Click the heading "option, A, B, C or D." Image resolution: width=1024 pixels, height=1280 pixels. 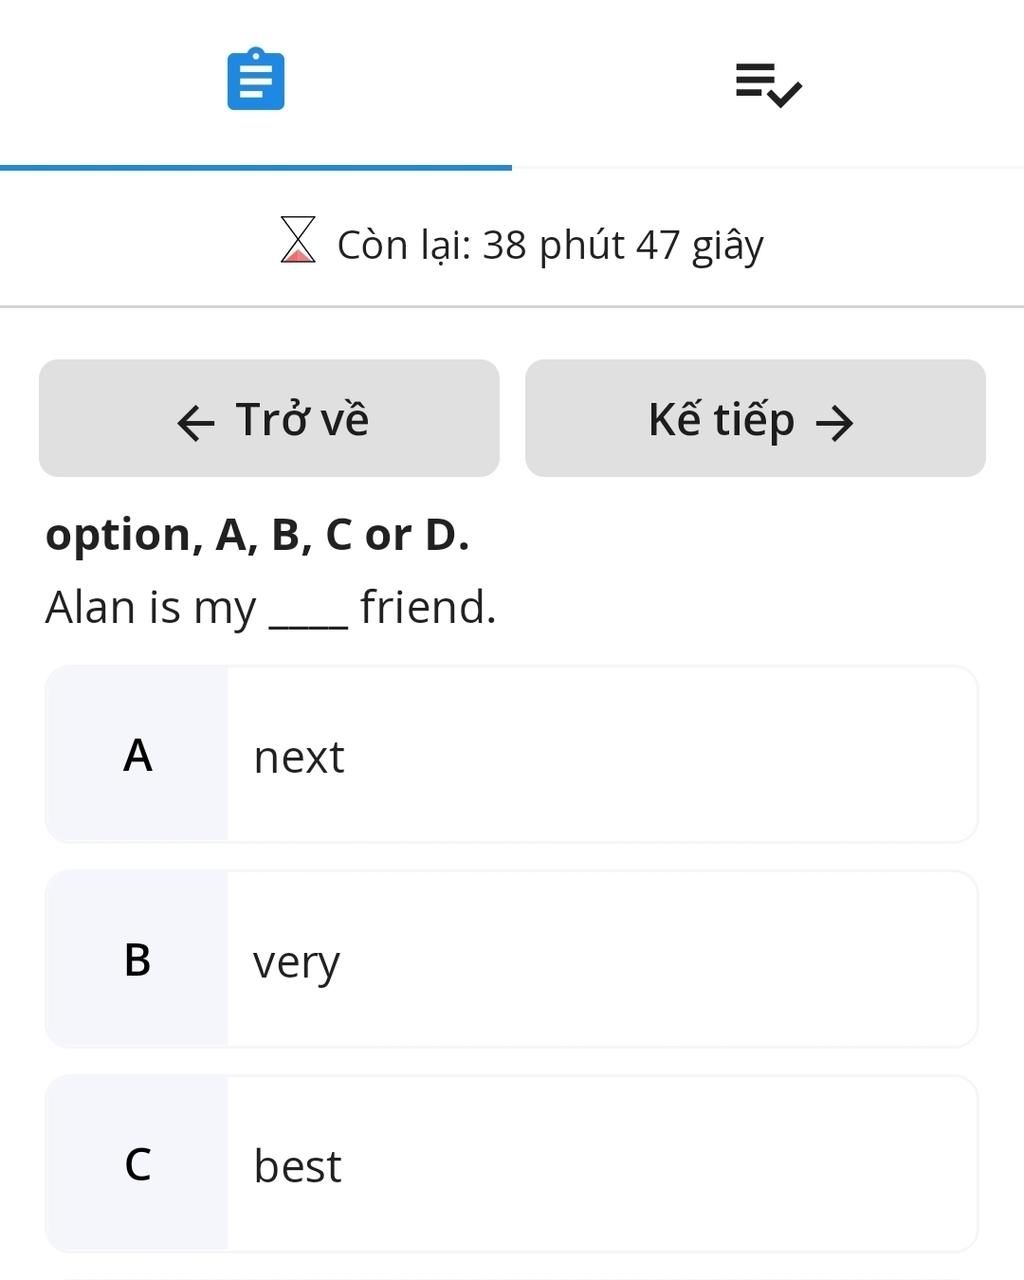[x=257, y=535]
